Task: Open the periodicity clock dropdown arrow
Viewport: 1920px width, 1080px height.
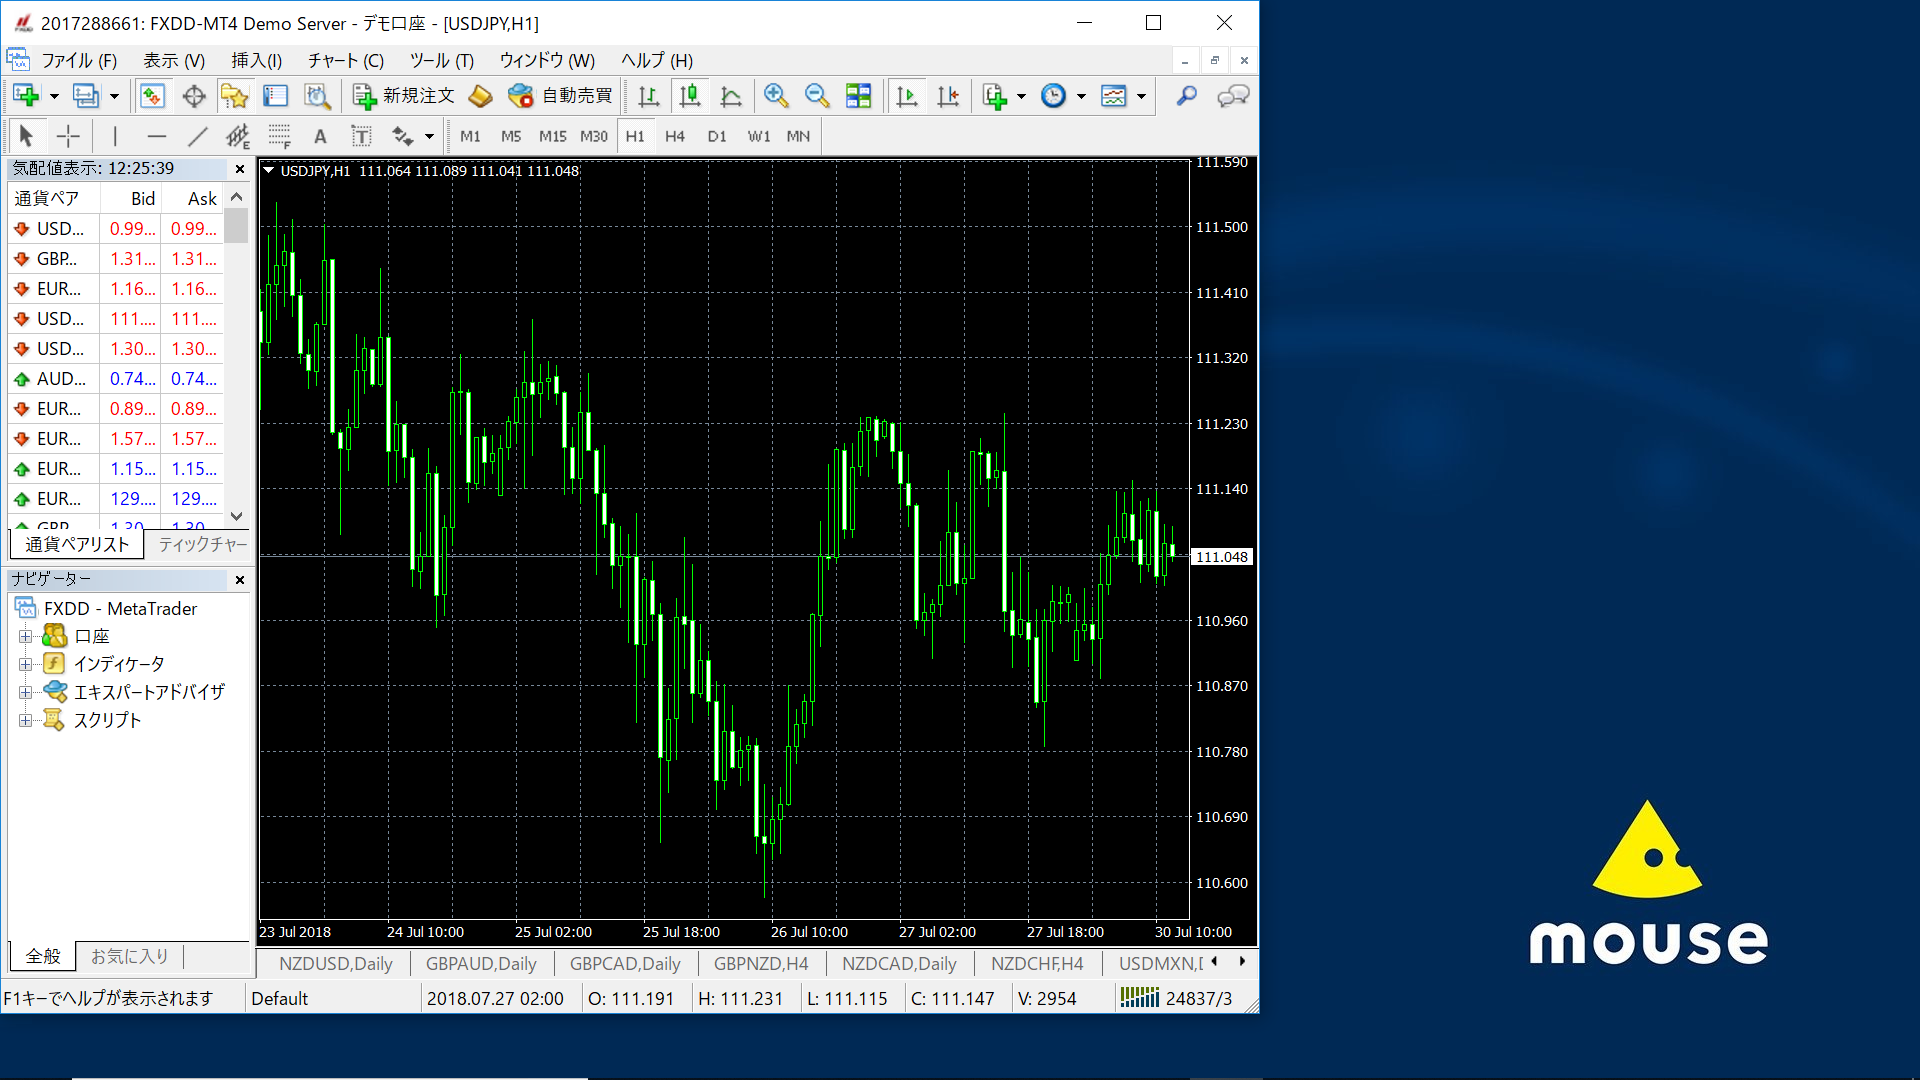Action: click(x=1081, y=96)
